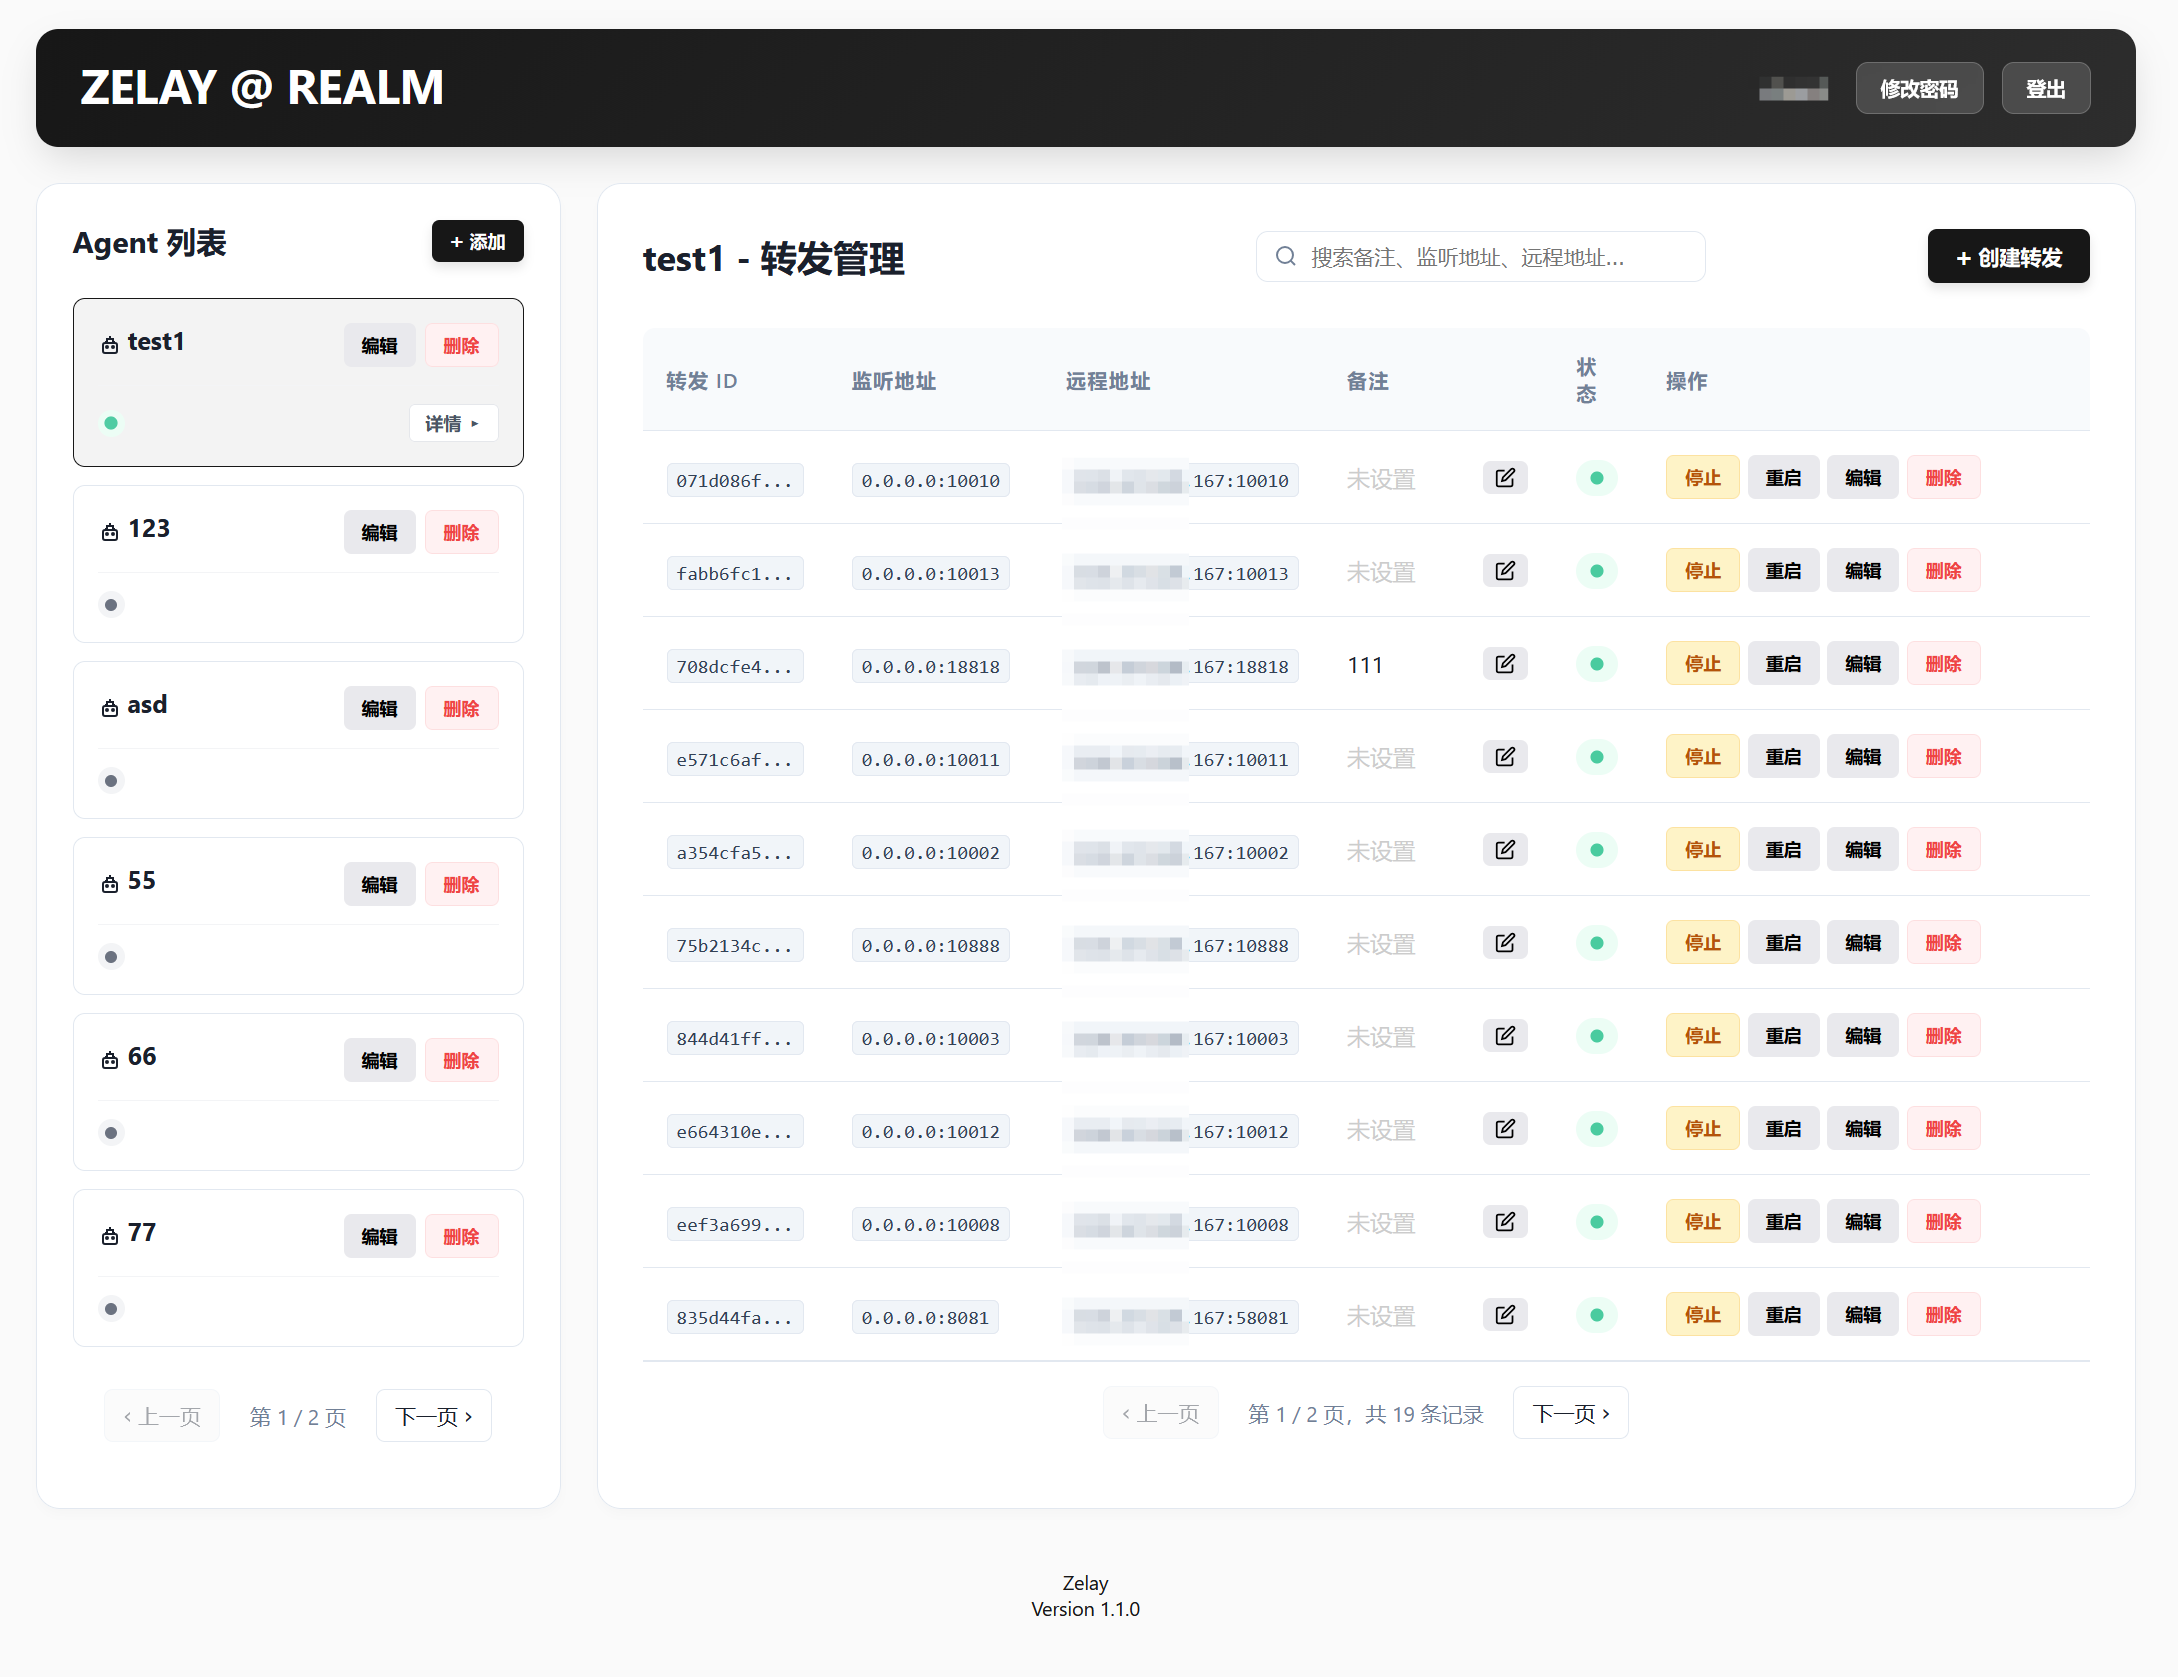Stop forward 071d086f with 停止 button
The image size is (2178, 1677).
(1701, 478)
